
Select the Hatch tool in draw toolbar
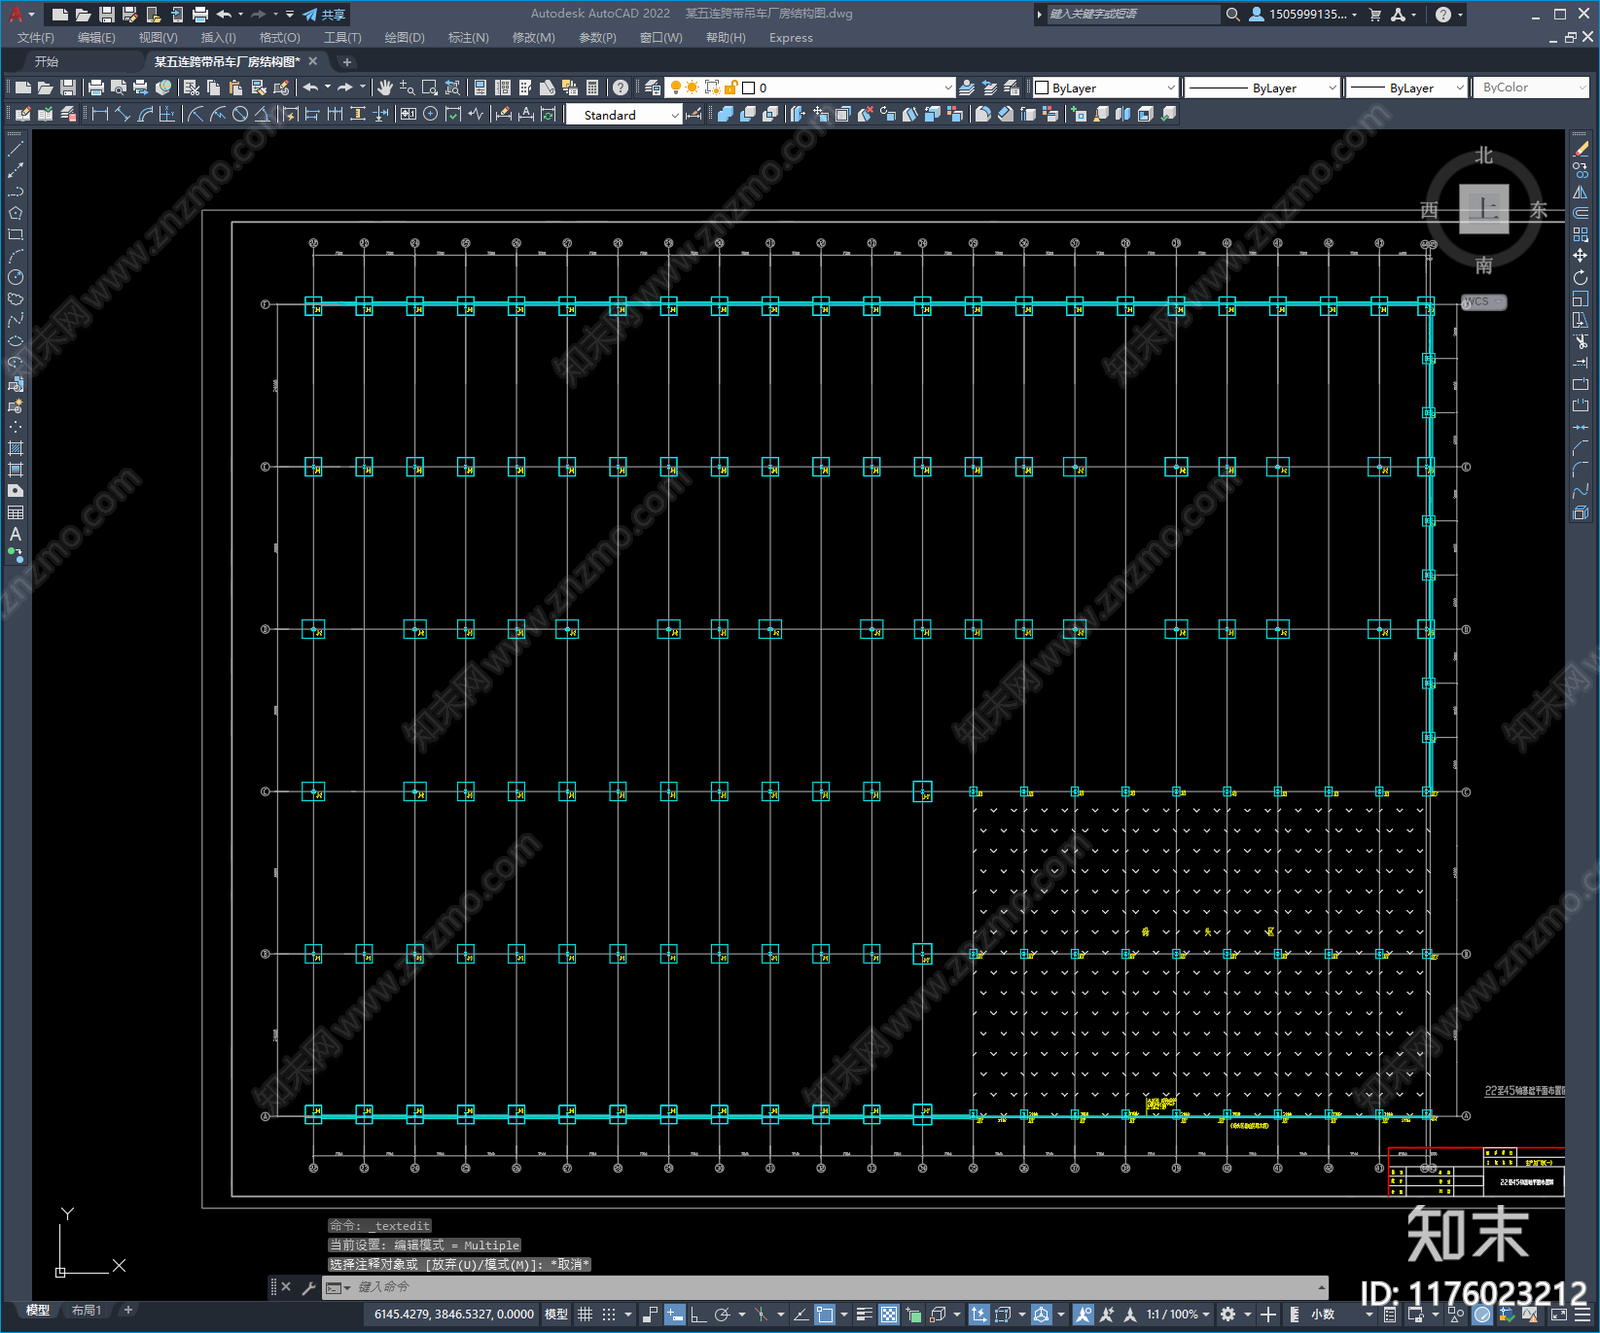pyautogui.click(x=15, y=448)
